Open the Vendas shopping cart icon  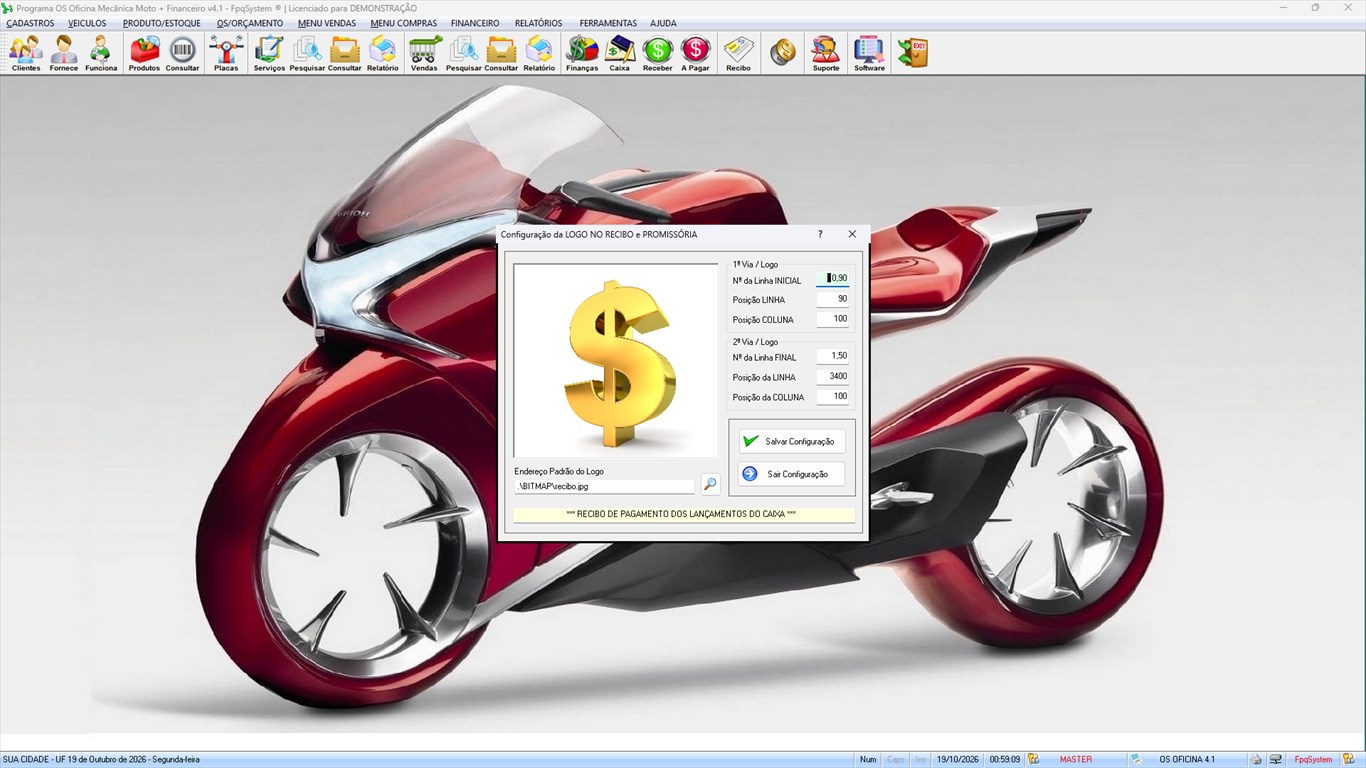[424, 53]
